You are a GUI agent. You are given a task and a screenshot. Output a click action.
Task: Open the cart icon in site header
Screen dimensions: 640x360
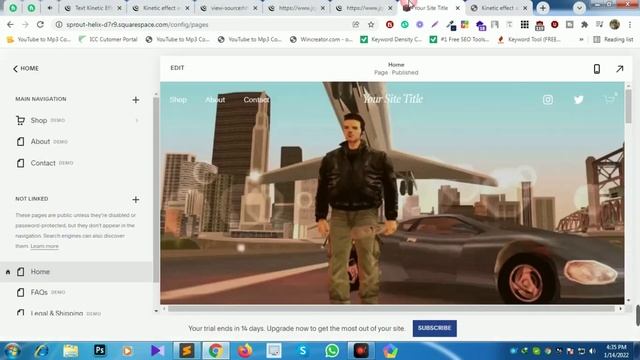point(610,99)
